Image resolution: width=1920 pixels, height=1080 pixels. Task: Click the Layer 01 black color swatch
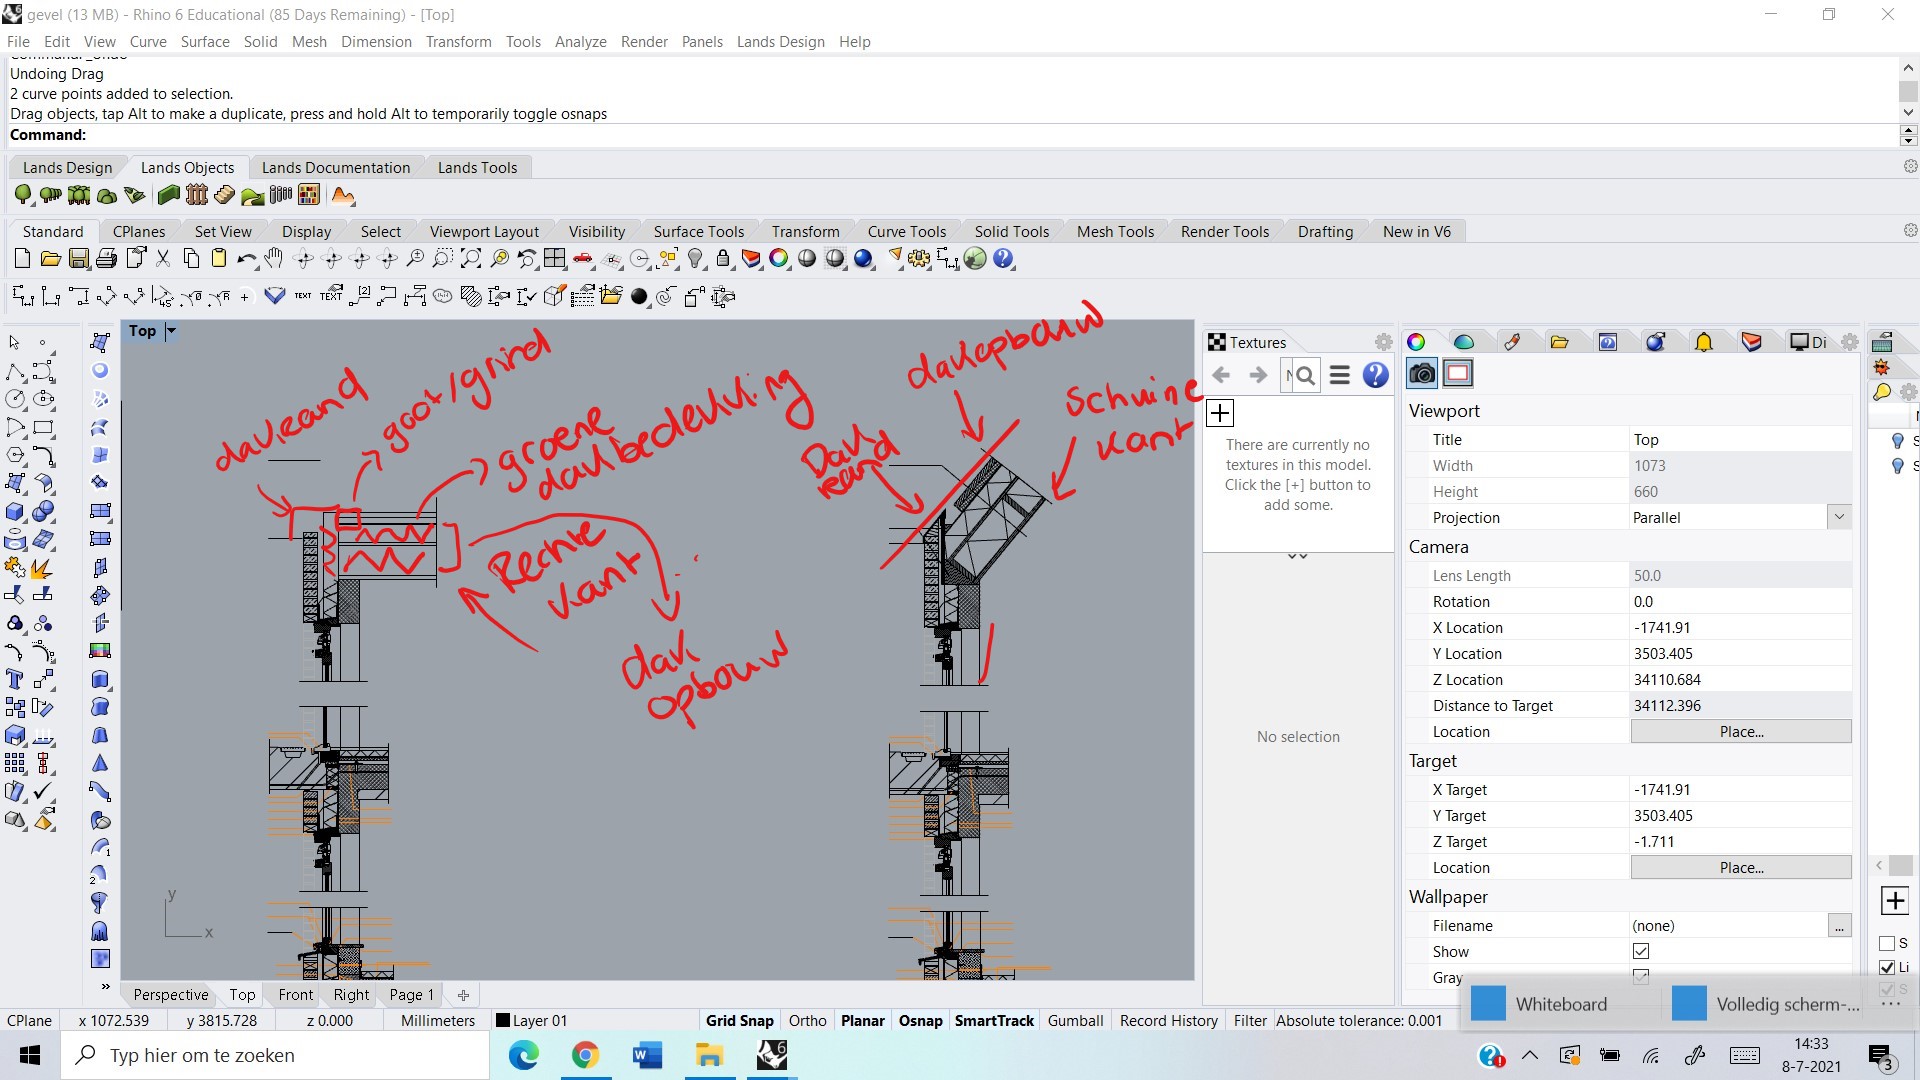503,1021
